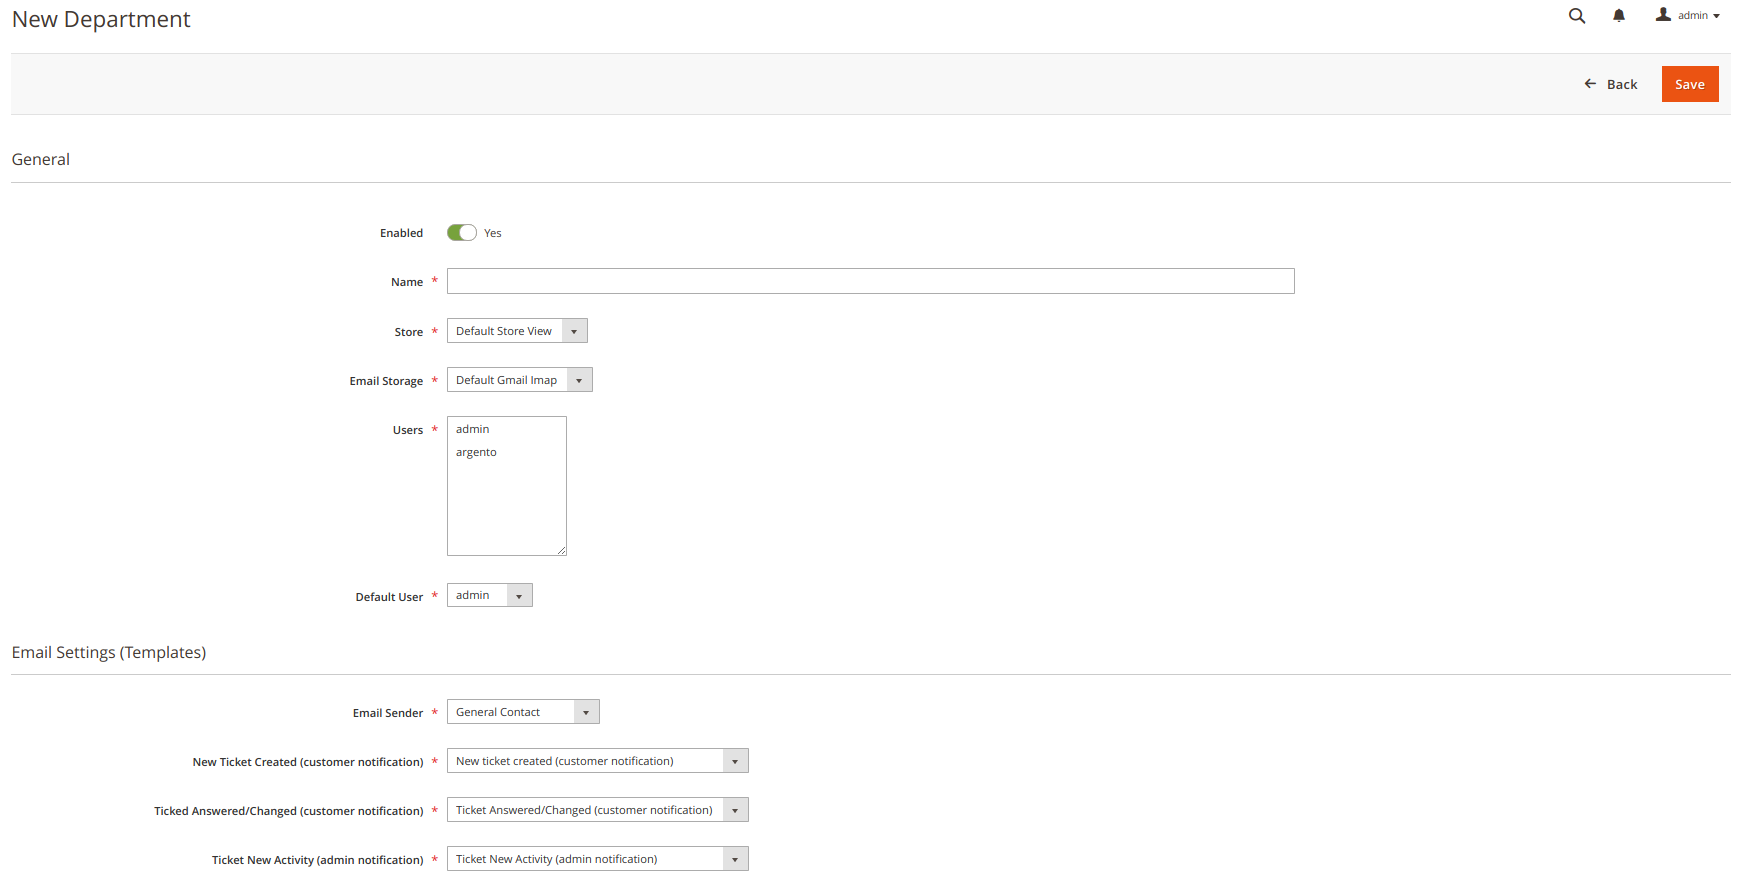The height and width of the screenshot is (878, 1743).
Task: Click the admin user silhouette icon
Action: 1663,15
